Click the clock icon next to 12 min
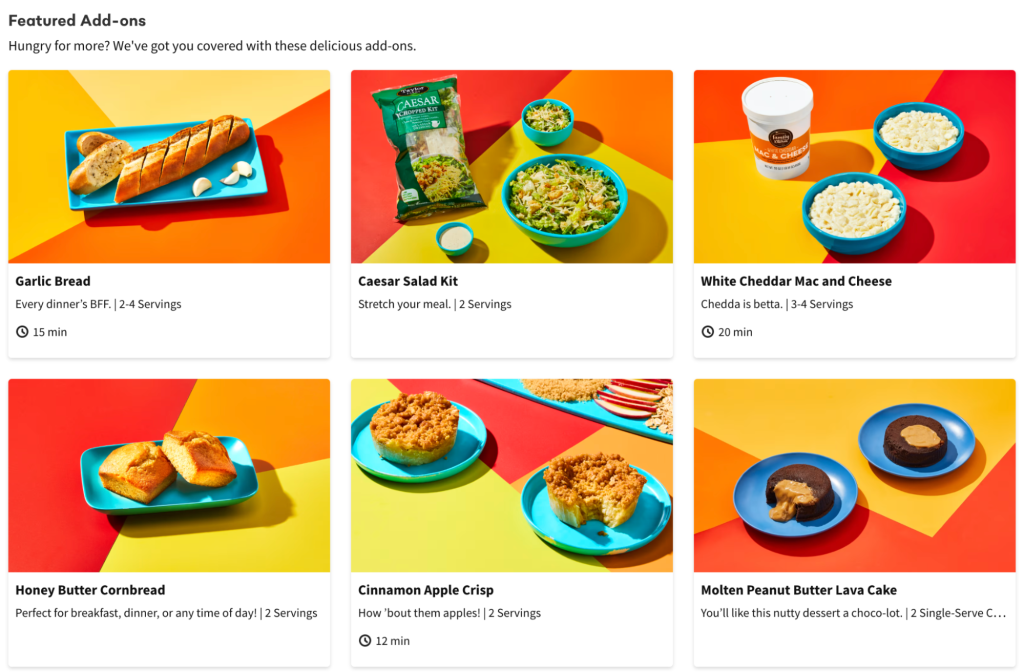The width and height of the screenshot is (1024, 672). [x=365, y=641]
